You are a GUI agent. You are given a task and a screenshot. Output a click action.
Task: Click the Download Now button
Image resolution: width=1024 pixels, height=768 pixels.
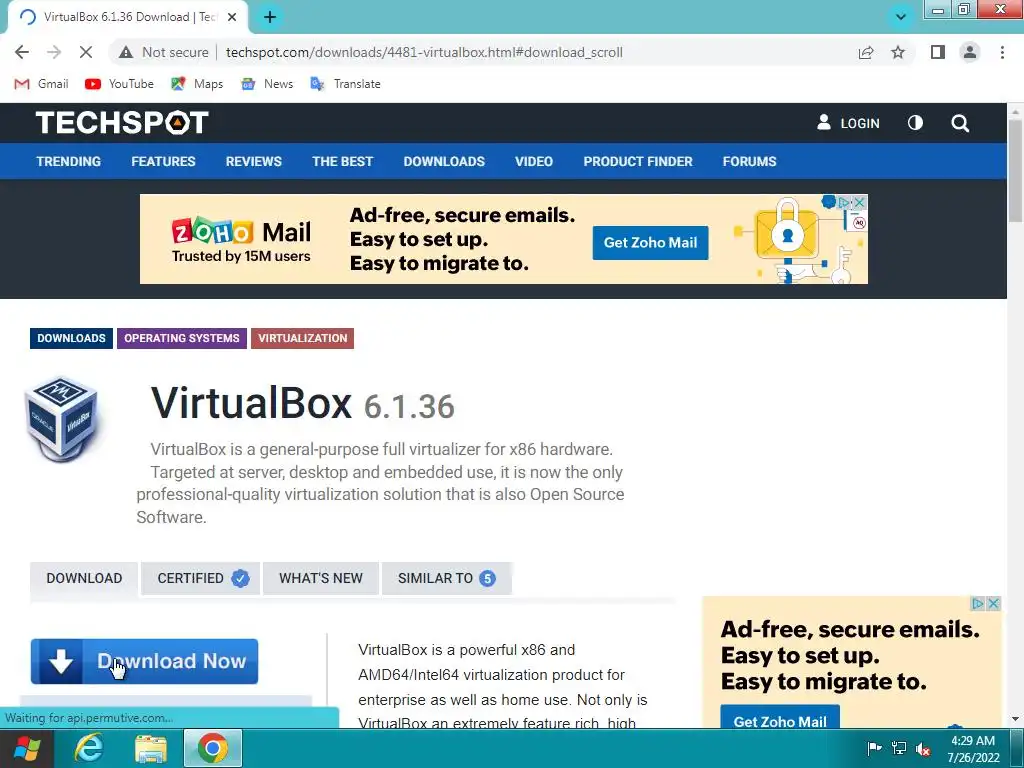pyautogui.click(x=144, y=662)
